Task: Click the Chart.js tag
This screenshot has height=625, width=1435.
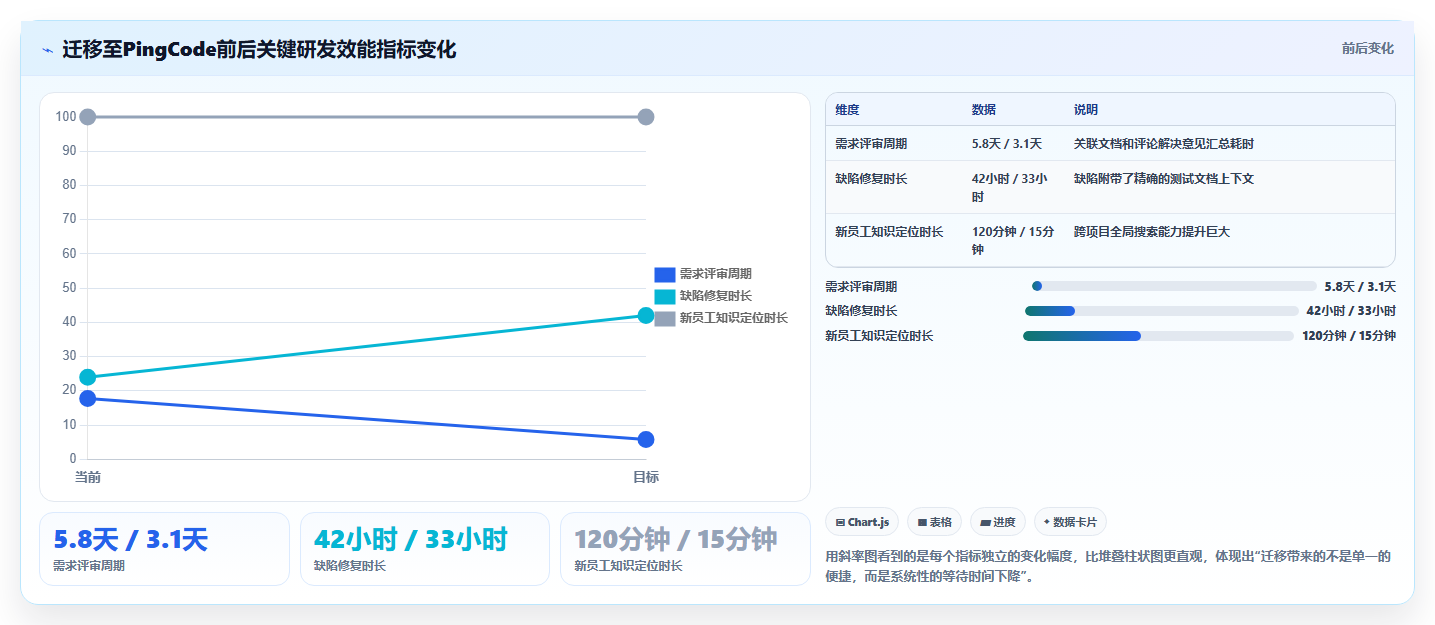Action: tap(862, 522)
